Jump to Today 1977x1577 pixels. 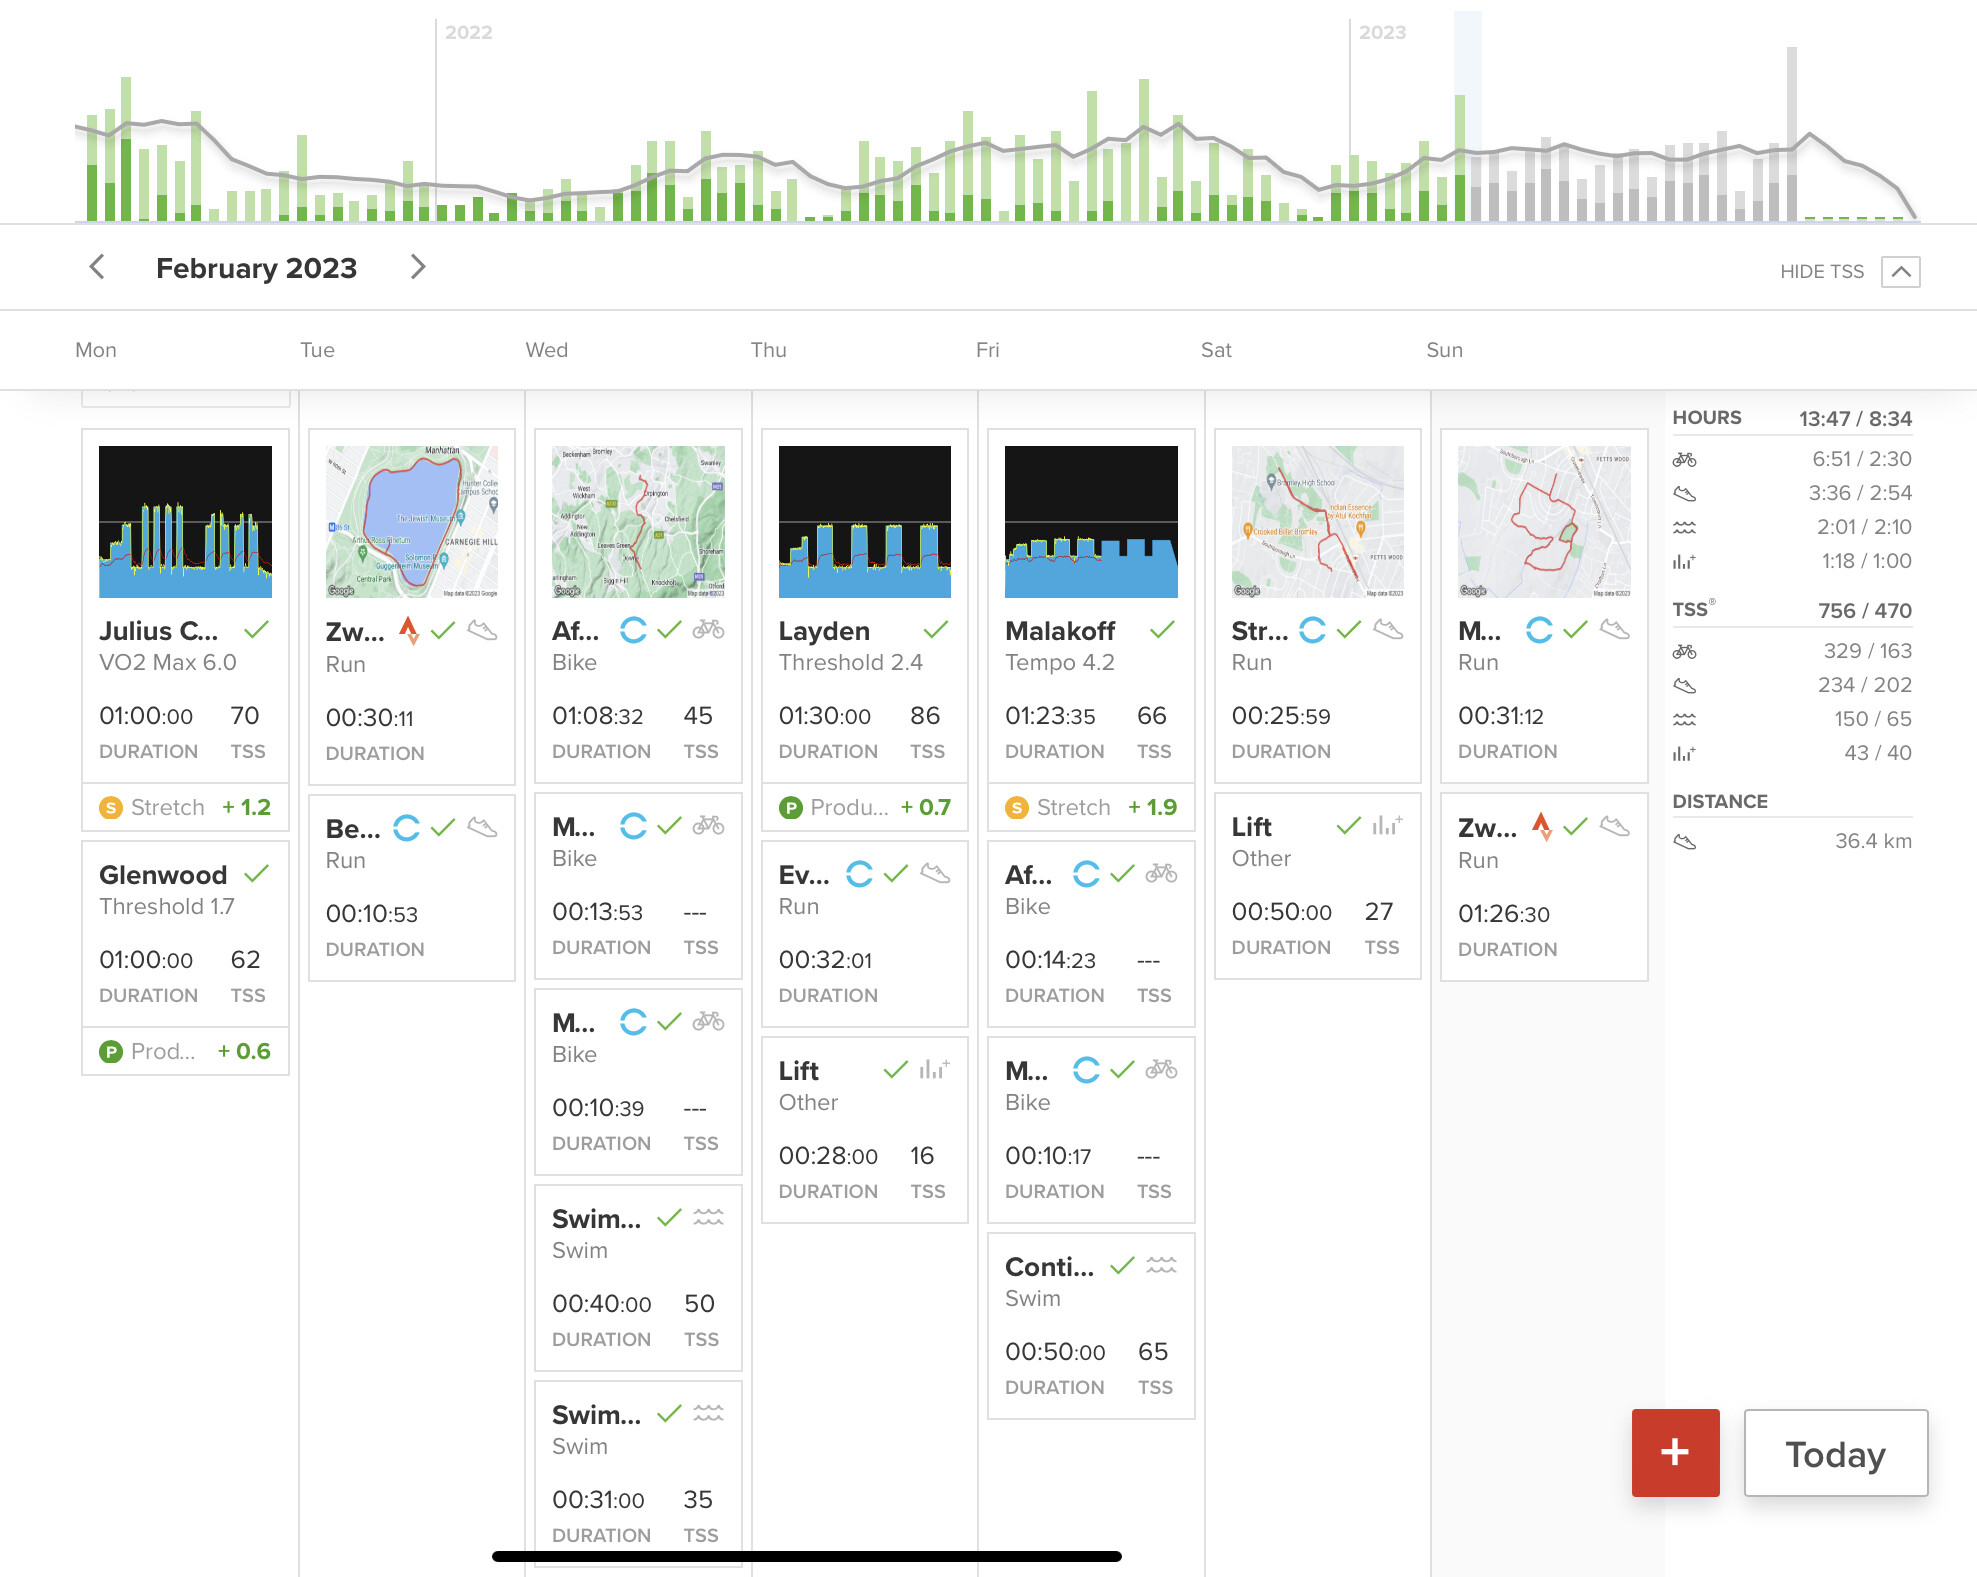(x=1836, y=1453)
